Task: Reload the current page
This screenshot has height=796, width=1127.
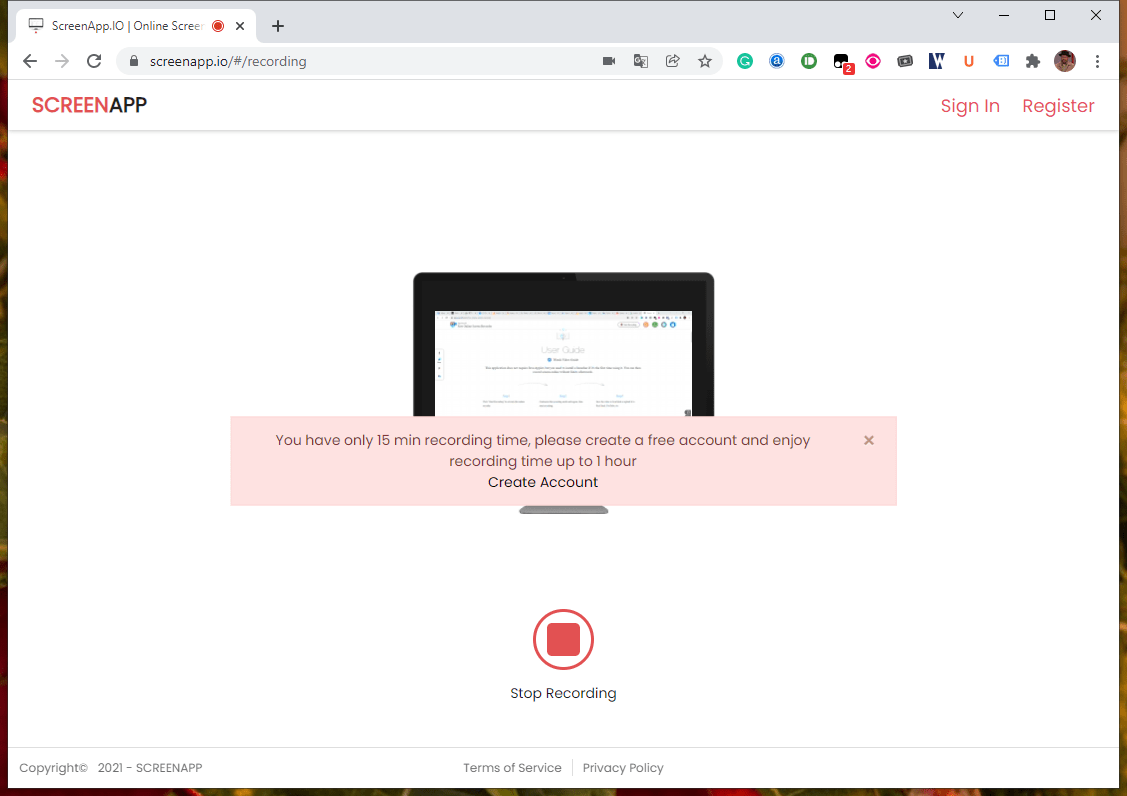Action: [93, 61]
